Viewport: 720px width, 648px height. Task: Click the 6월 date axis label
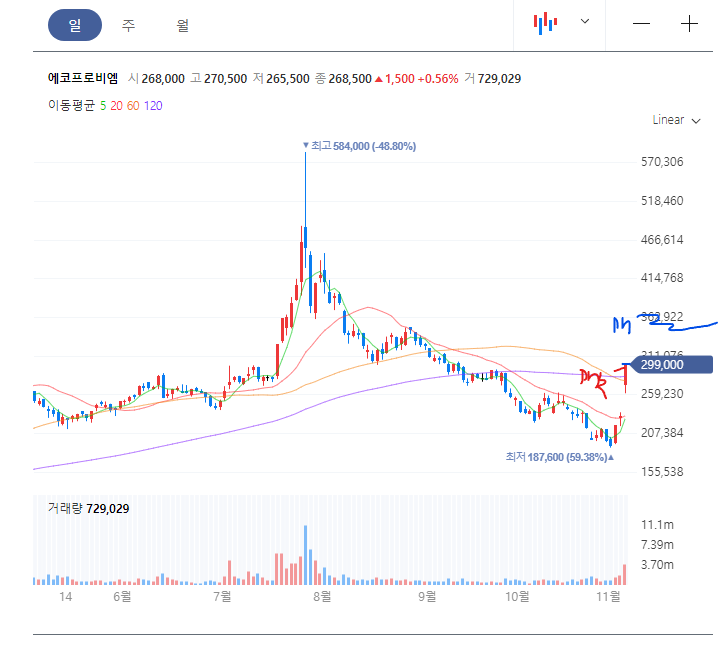point(122,597)
